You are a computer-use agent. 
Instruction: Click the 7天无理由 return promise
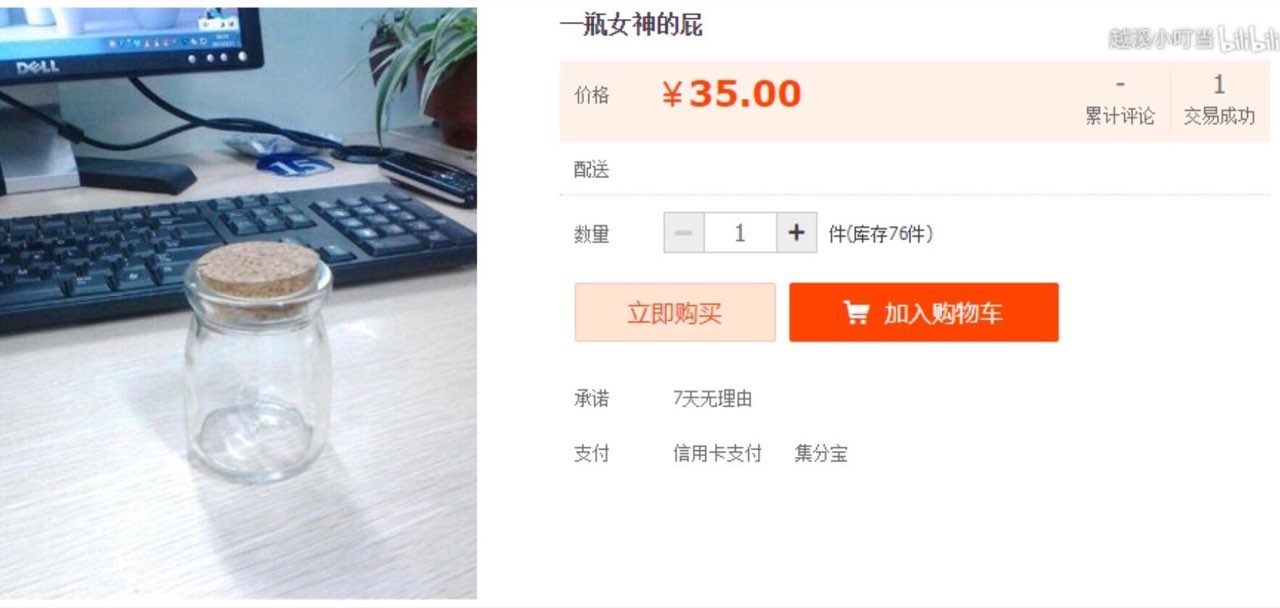(712, 399)
